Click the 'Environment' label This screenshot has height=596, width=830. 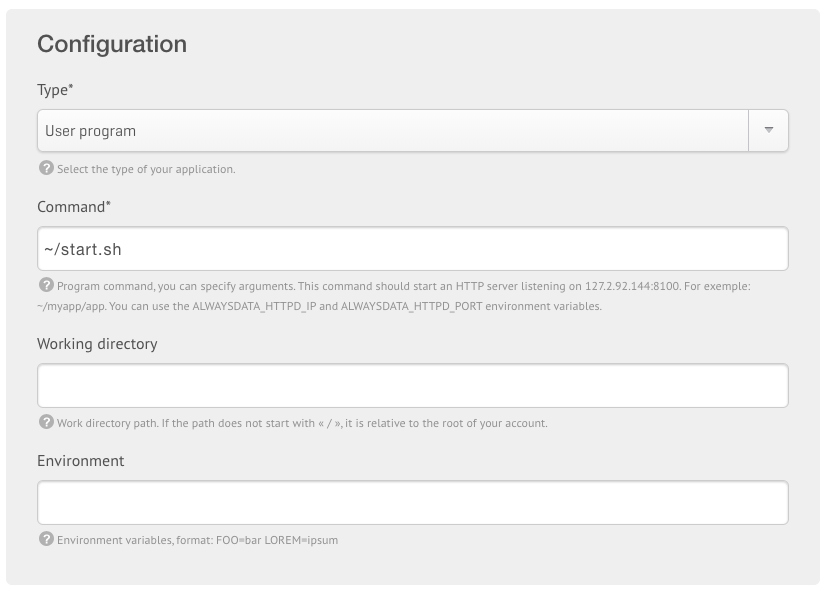coord(81,461)
